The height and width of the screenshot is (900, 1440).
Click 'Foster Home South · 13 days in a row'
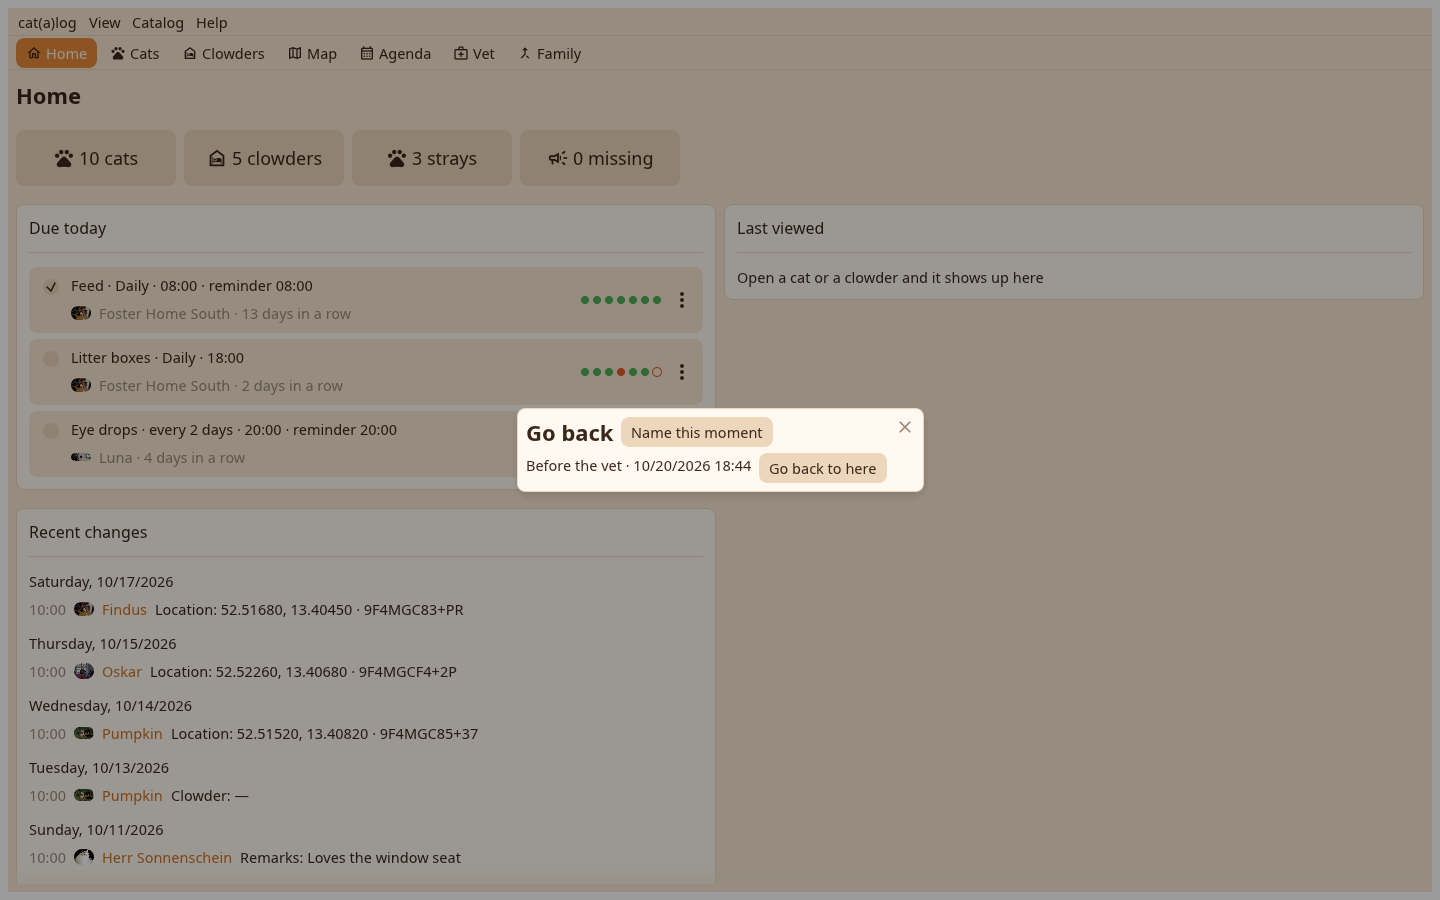point(225,314)
